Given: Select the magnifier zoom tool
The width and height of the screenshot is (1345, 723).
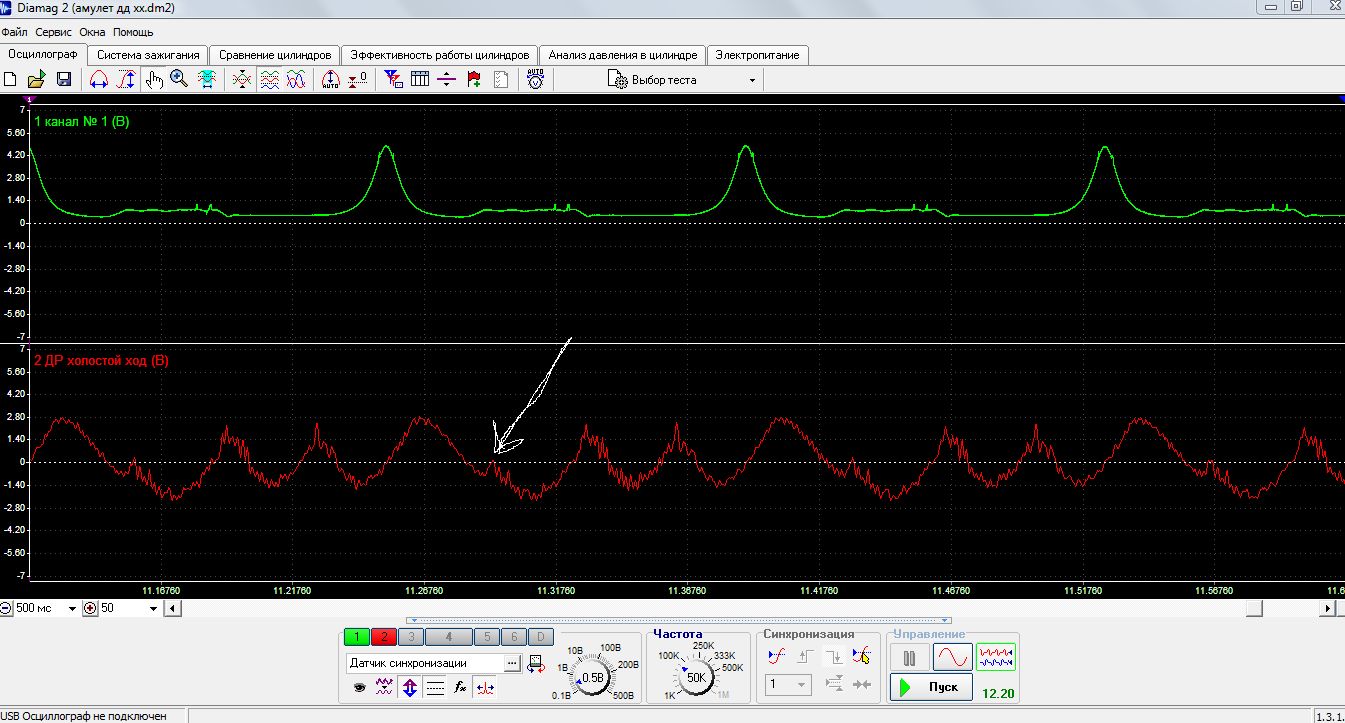Looking at the screenshot, I should pyautogui.click(x=180, y=80).
